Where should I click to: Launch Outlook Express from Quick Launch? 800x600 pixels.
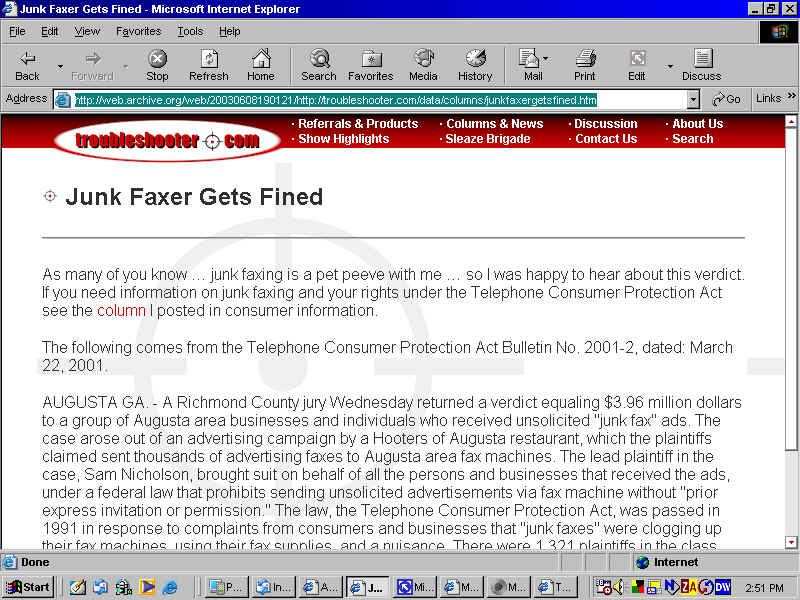(x=101, y=587)
